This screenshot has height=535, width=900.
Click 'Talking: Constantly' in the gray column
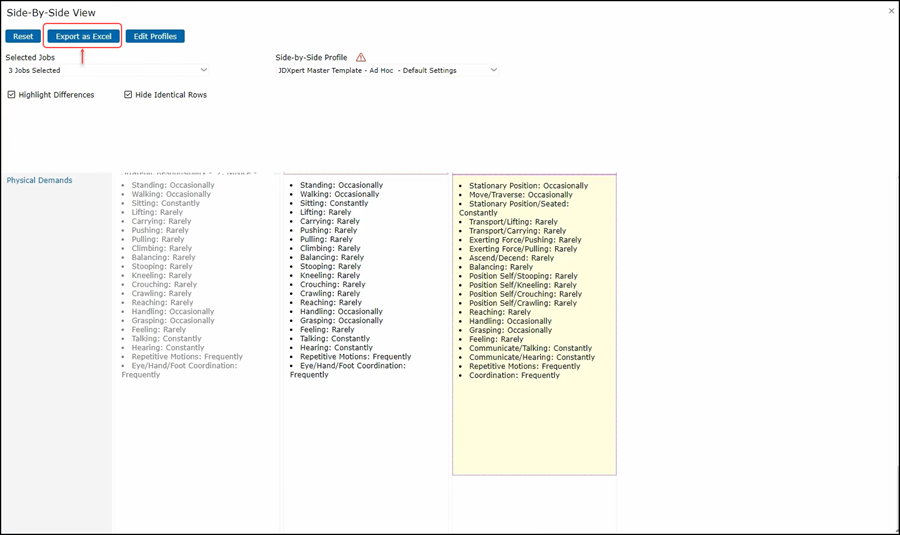click(x=166, y=339)
